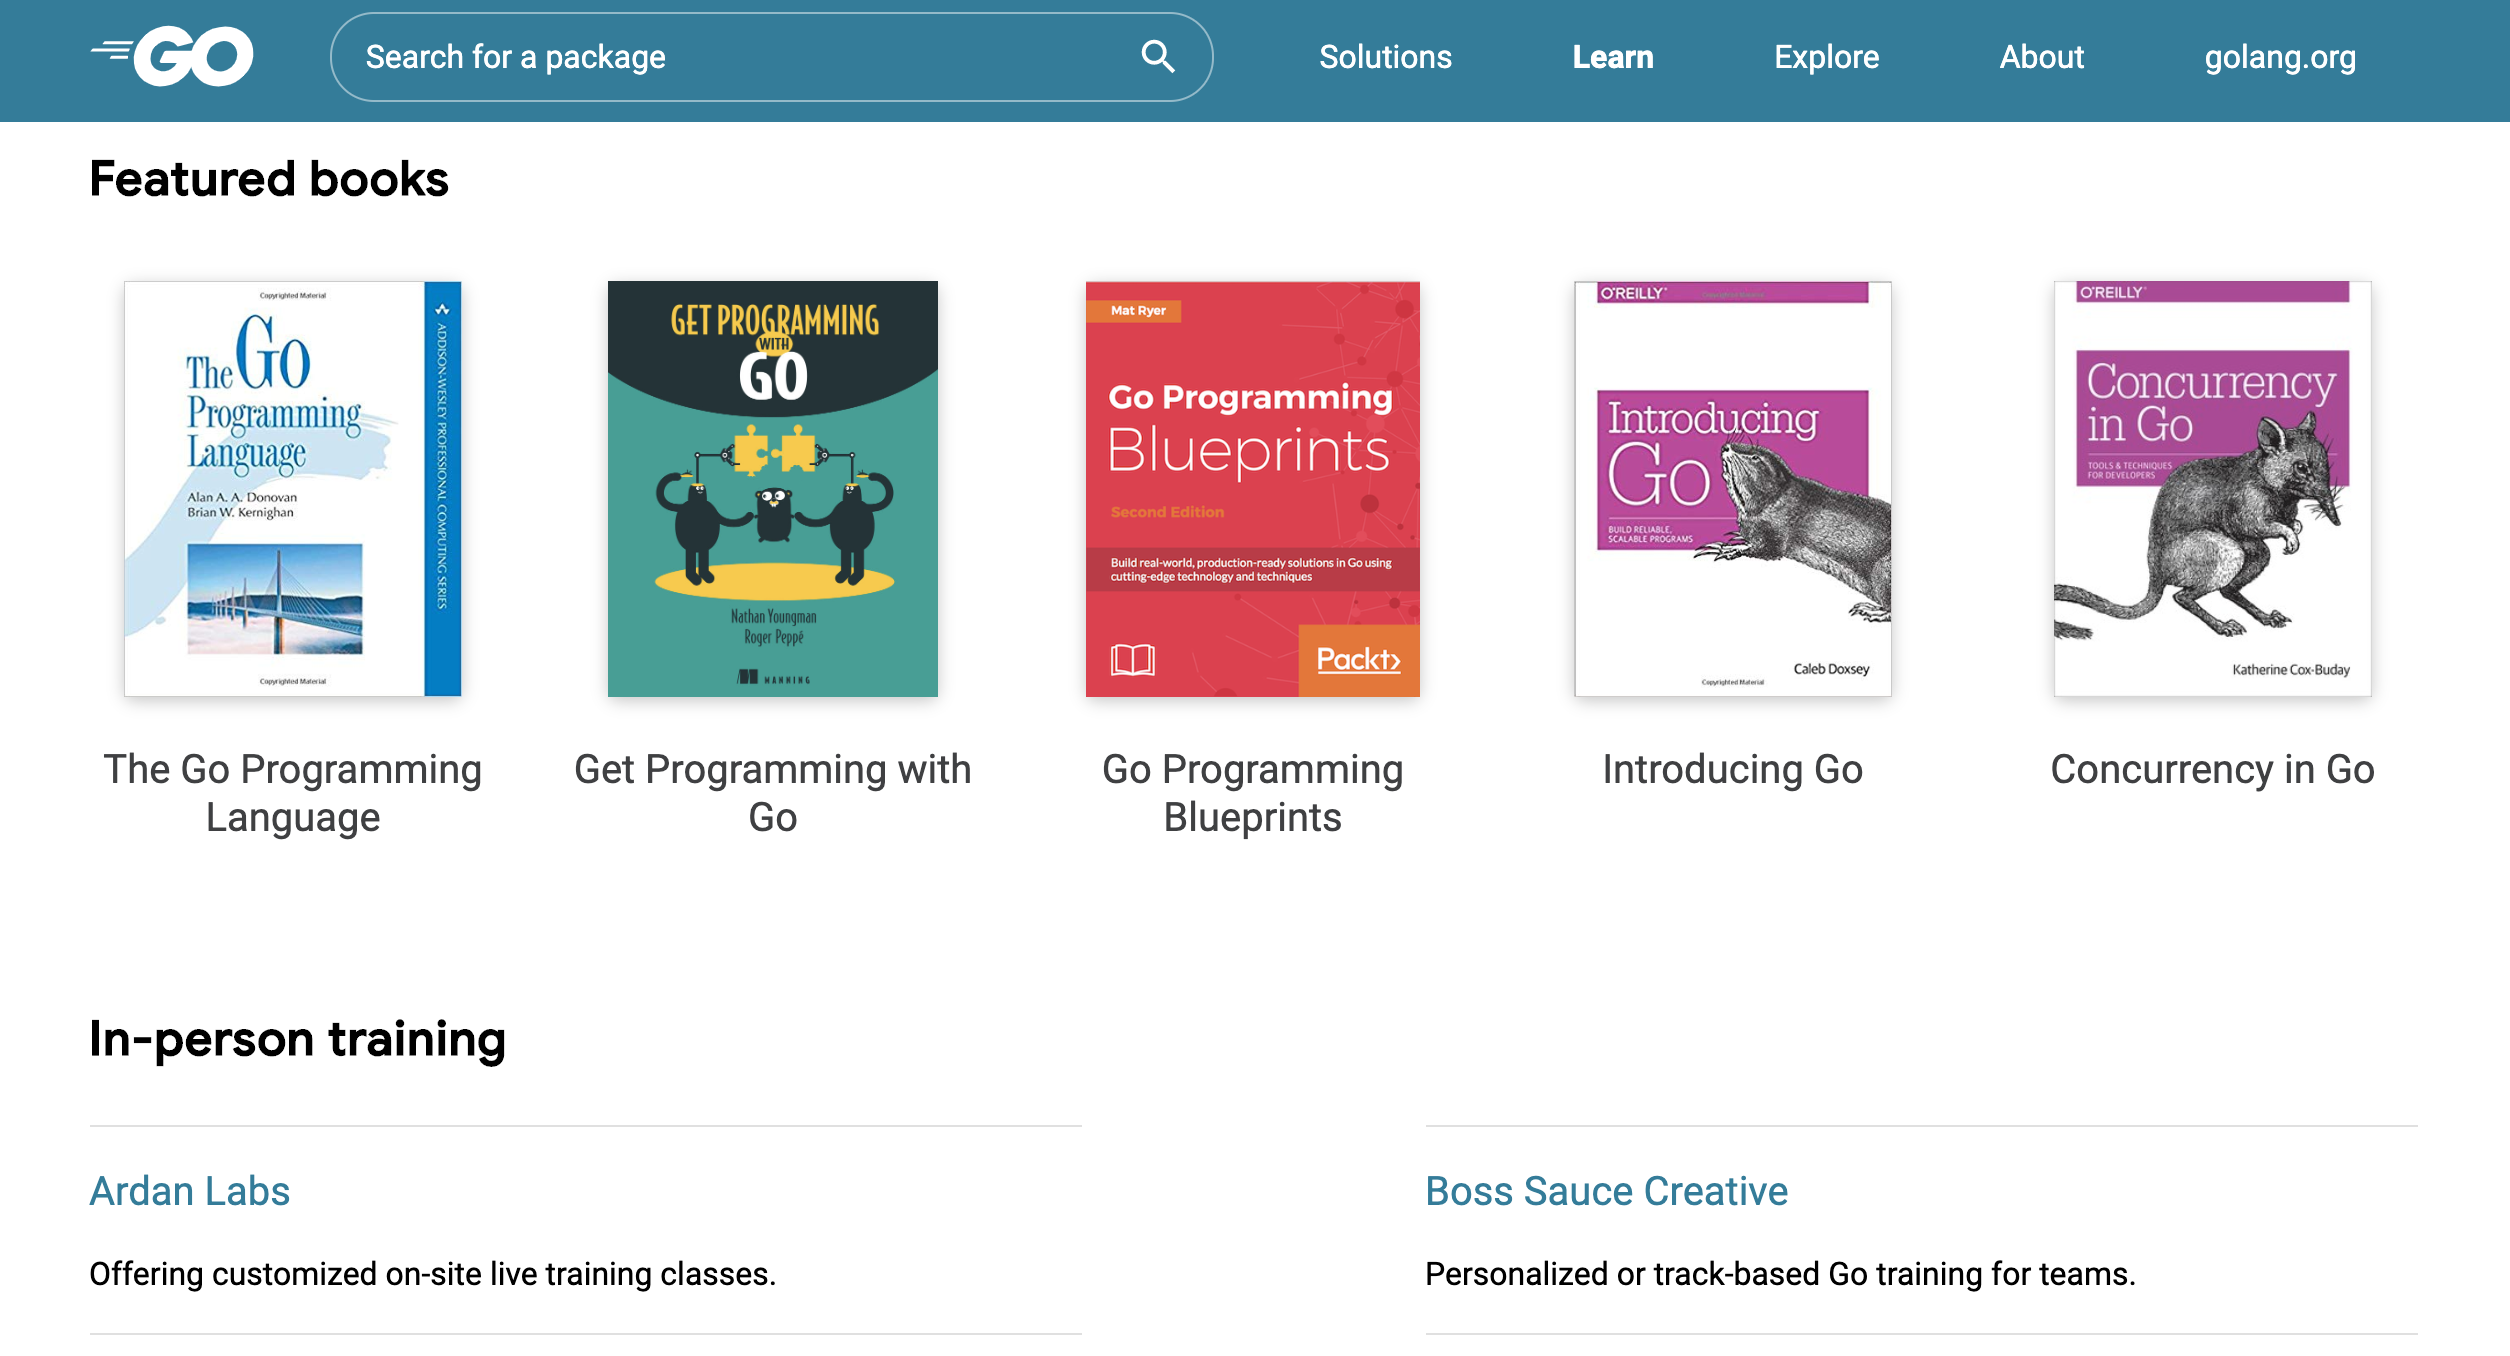This screenshot has height=1356, width=2510.
Task: Click The Go Programming Language book cover
Action: 292,489
